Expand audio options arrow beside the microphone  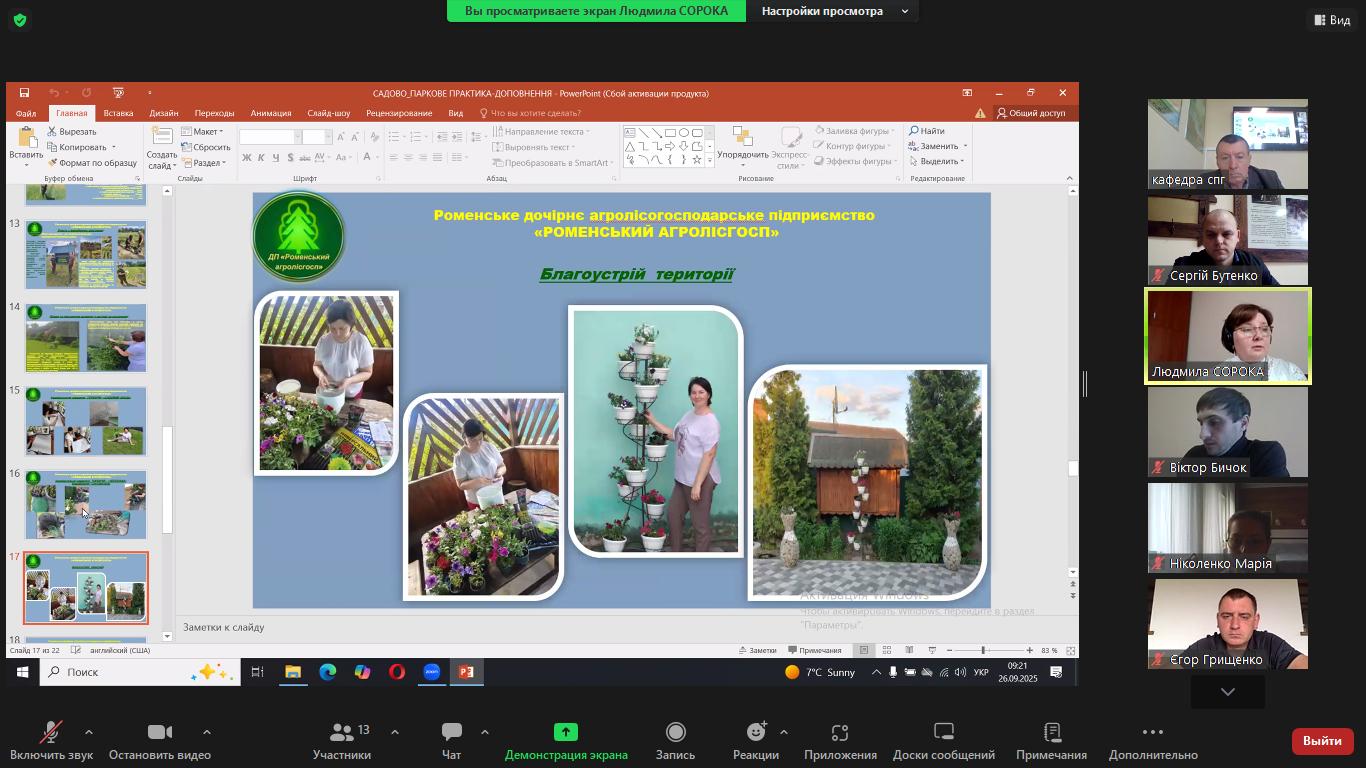click(89, 732)
